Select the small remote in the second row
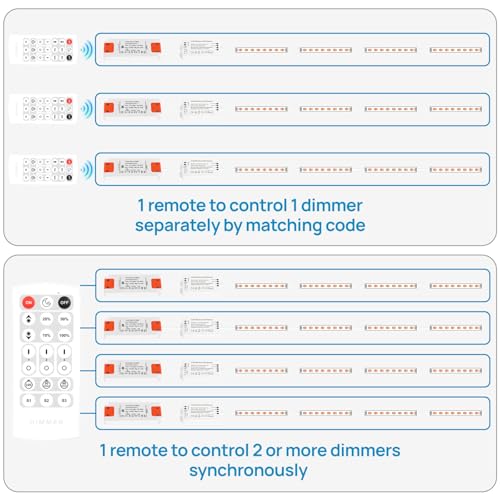 (43, 109)
